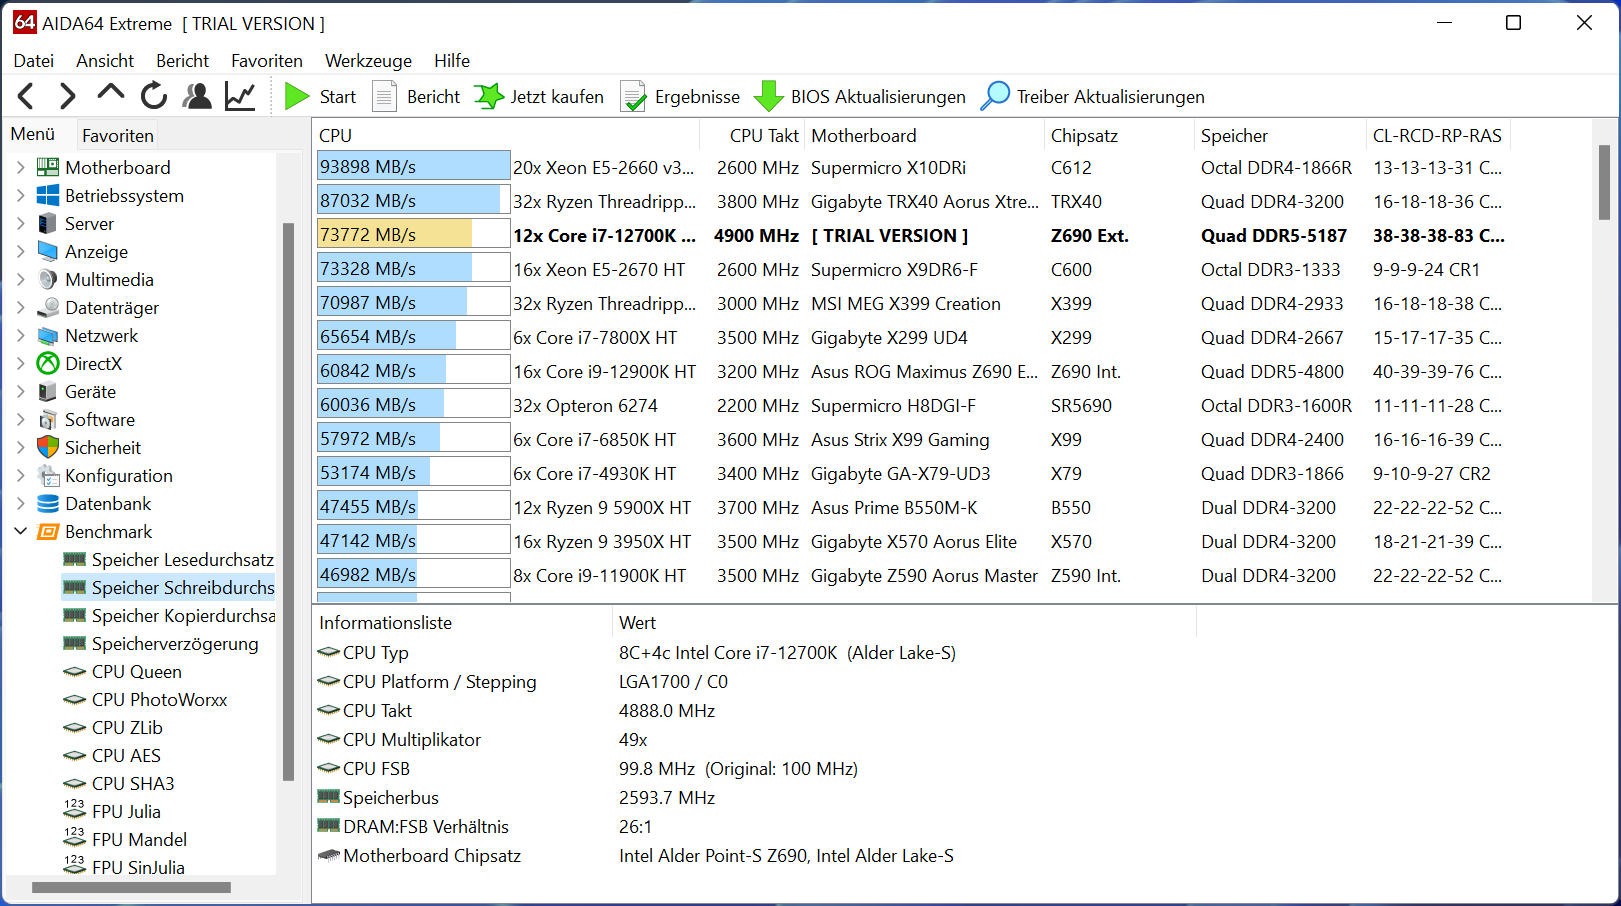This screenshot has height=906, width=1621.
Task: Click the back navigation arrow
Action: [25, 95]
